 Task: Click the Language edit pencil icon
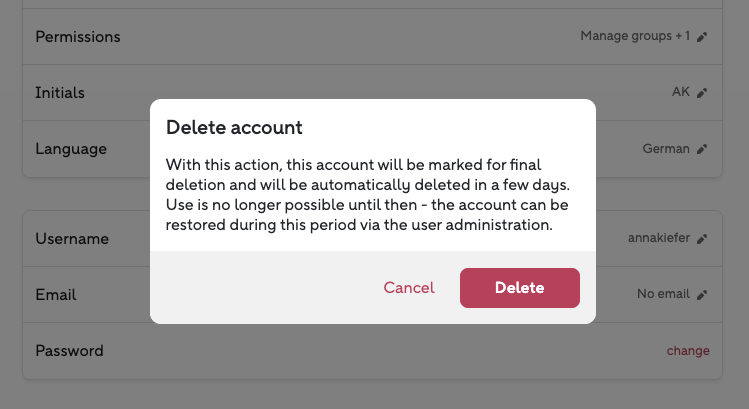coord(702,150)
